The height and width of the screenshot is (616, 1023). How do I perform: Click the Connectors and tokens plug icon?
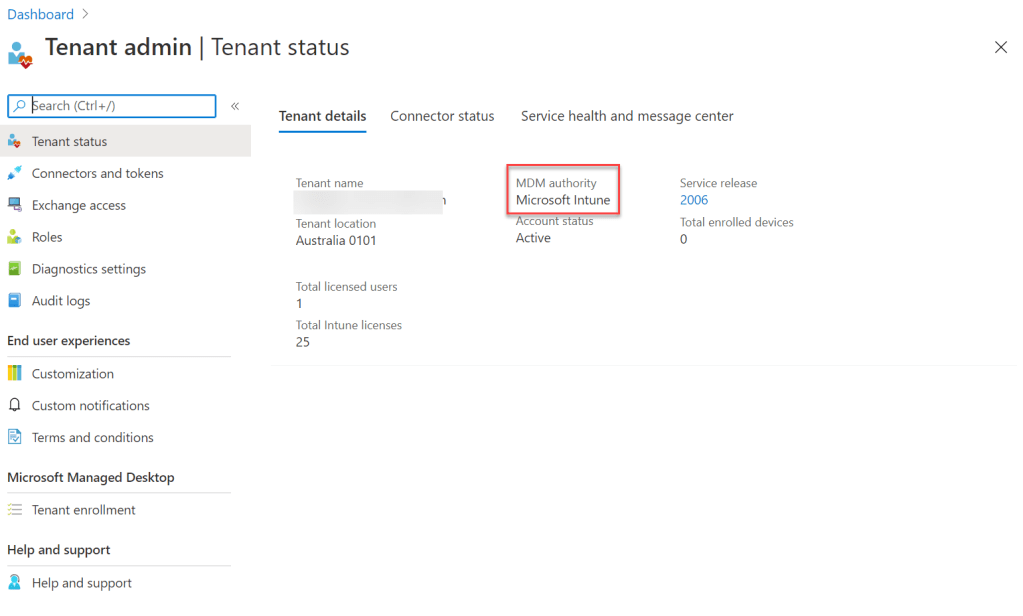click(x=14, y=173)
